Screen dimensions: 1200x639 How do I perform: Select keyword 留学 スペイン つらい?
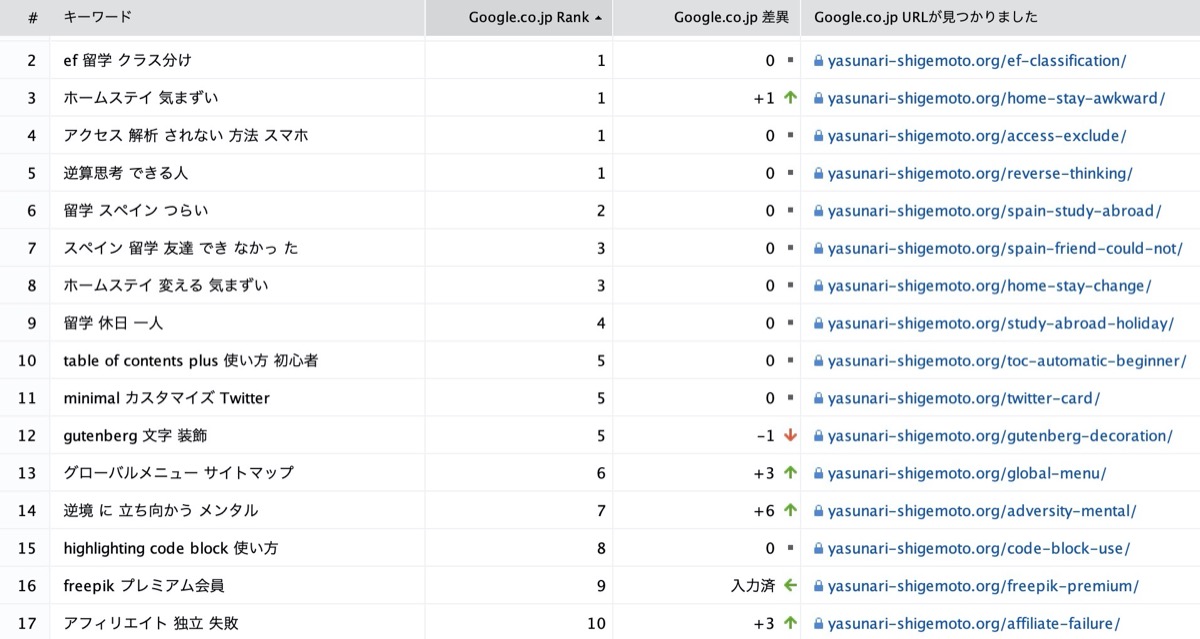136,211
